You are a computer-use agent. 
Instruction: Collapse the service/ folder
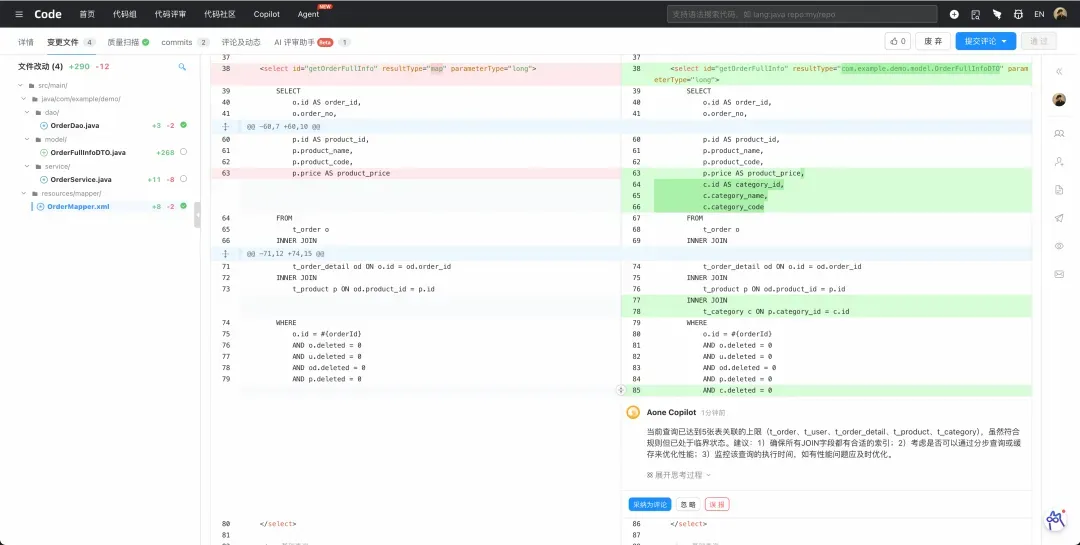click(28, 166)
